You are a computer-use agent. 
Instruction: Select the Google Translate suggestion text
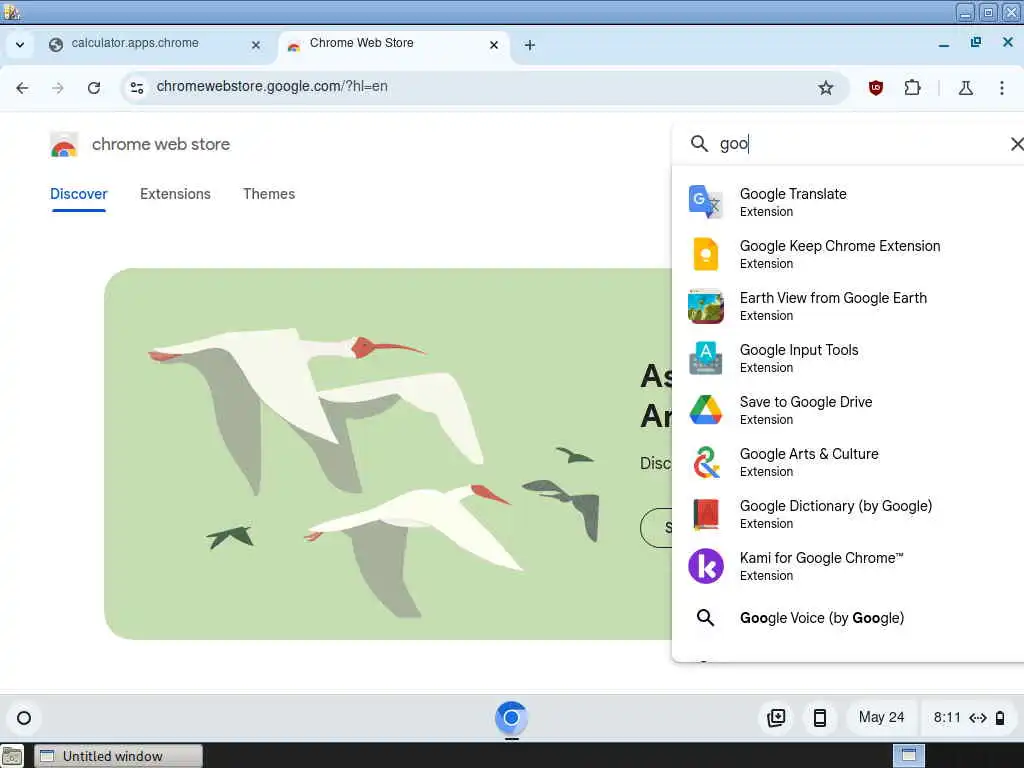coord(793,194)
